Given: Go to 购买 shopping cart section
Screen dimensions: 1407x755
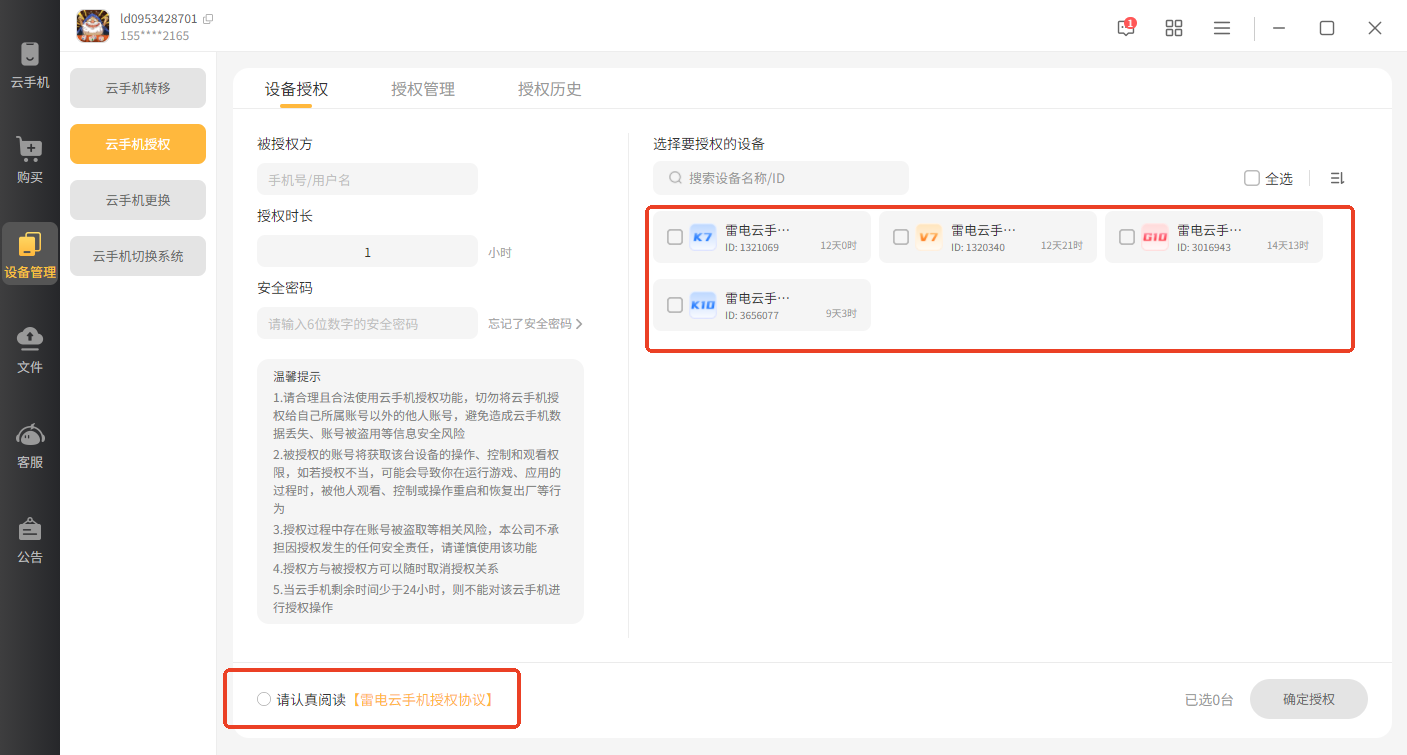Looking at the screenshot, I should pos(30,160).
